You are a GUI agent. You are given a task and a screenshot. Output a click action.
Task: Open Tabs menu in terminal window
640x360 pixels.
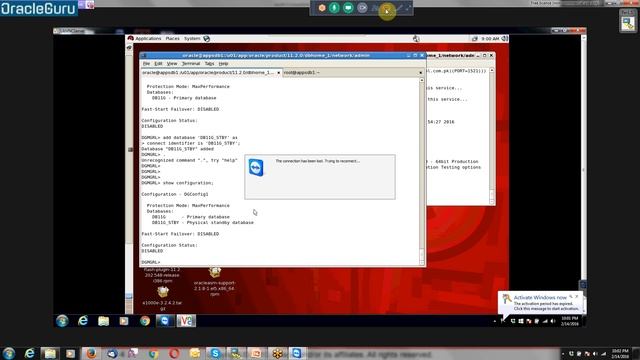(209, 64)
